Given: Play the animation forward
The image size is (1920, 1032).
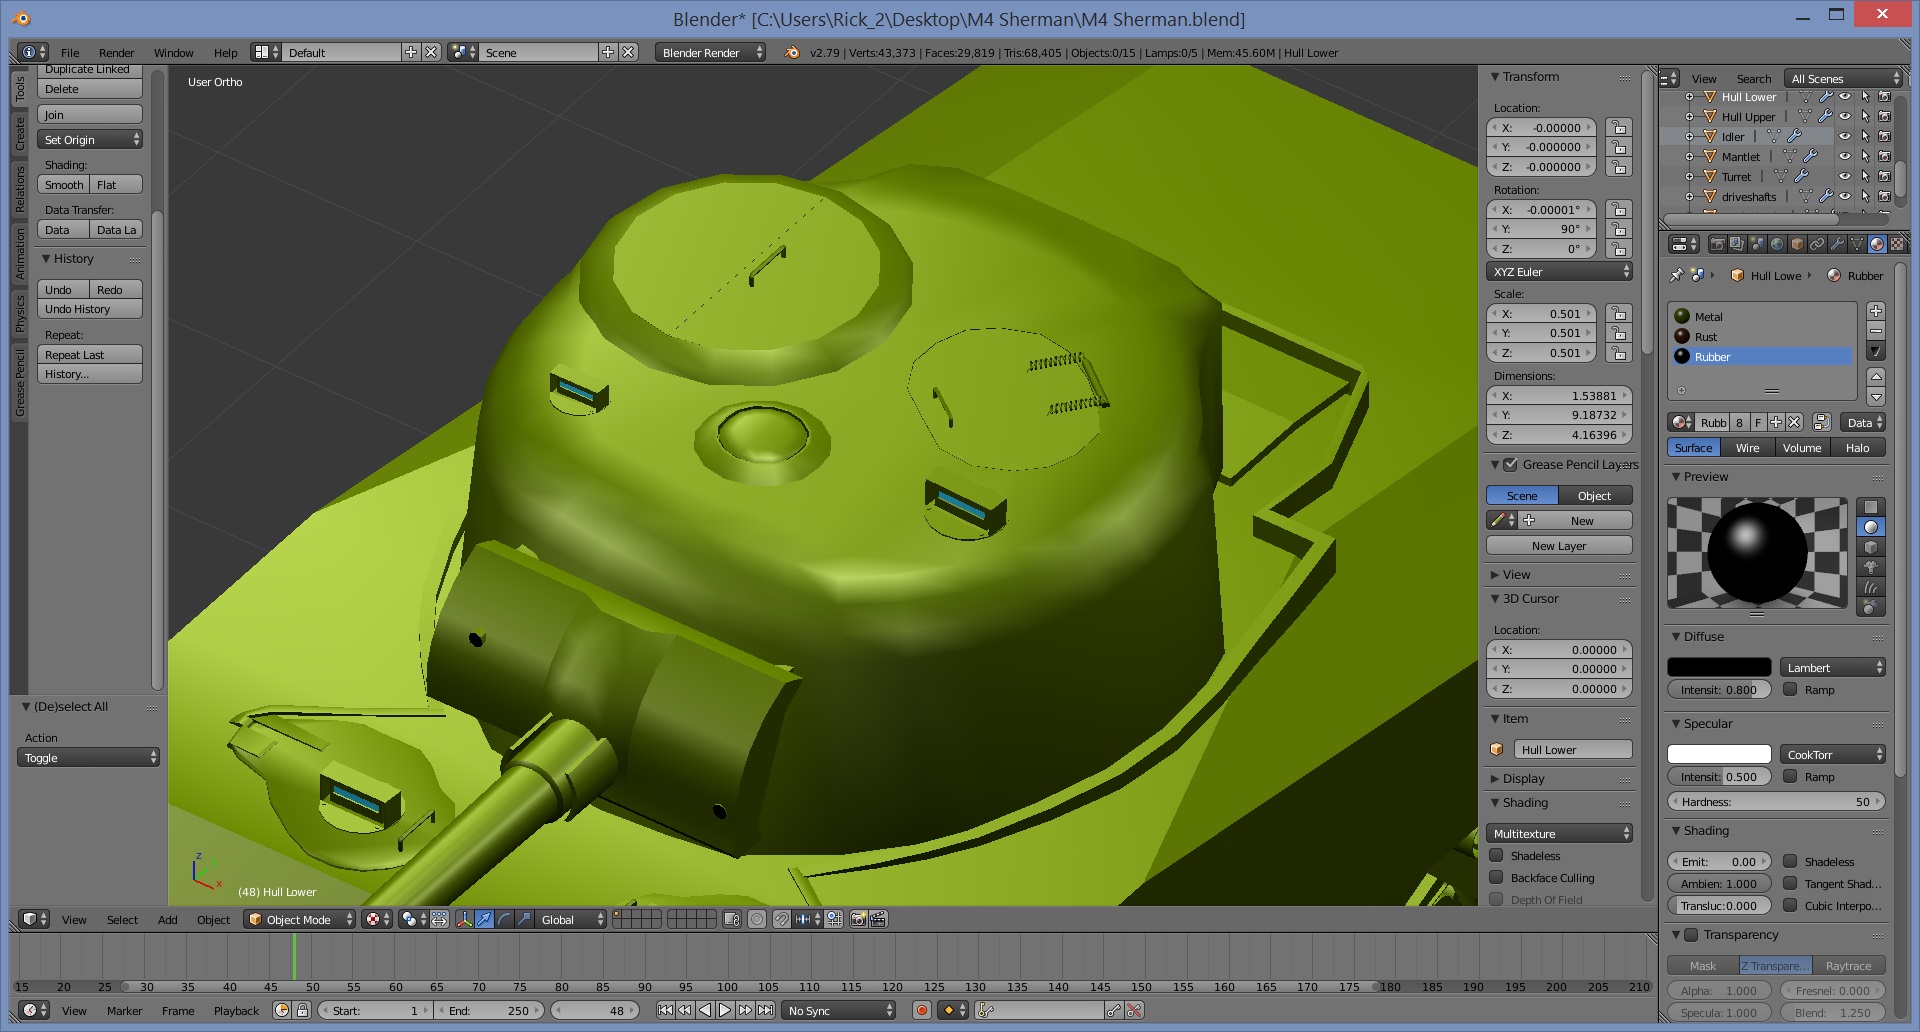Looking at the screenshot, I should tap(725, 1011).
